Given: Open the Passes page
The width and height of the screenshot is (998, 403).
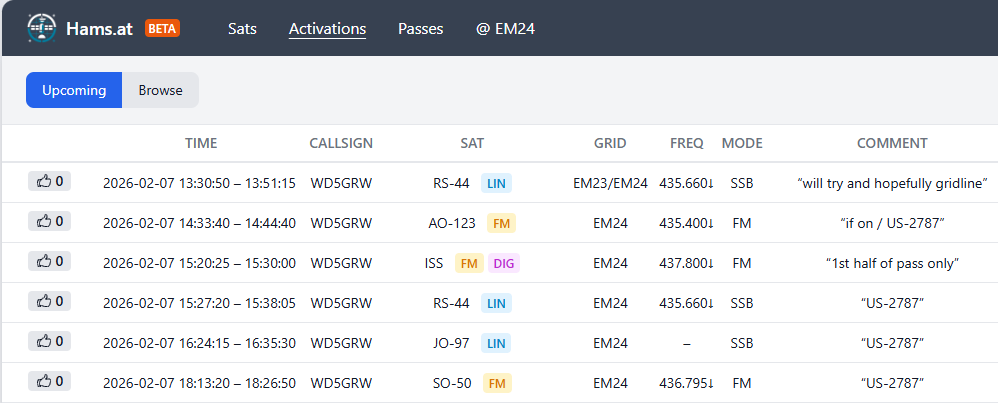Looking at the screenshot, I should click(x=421, y=29).
